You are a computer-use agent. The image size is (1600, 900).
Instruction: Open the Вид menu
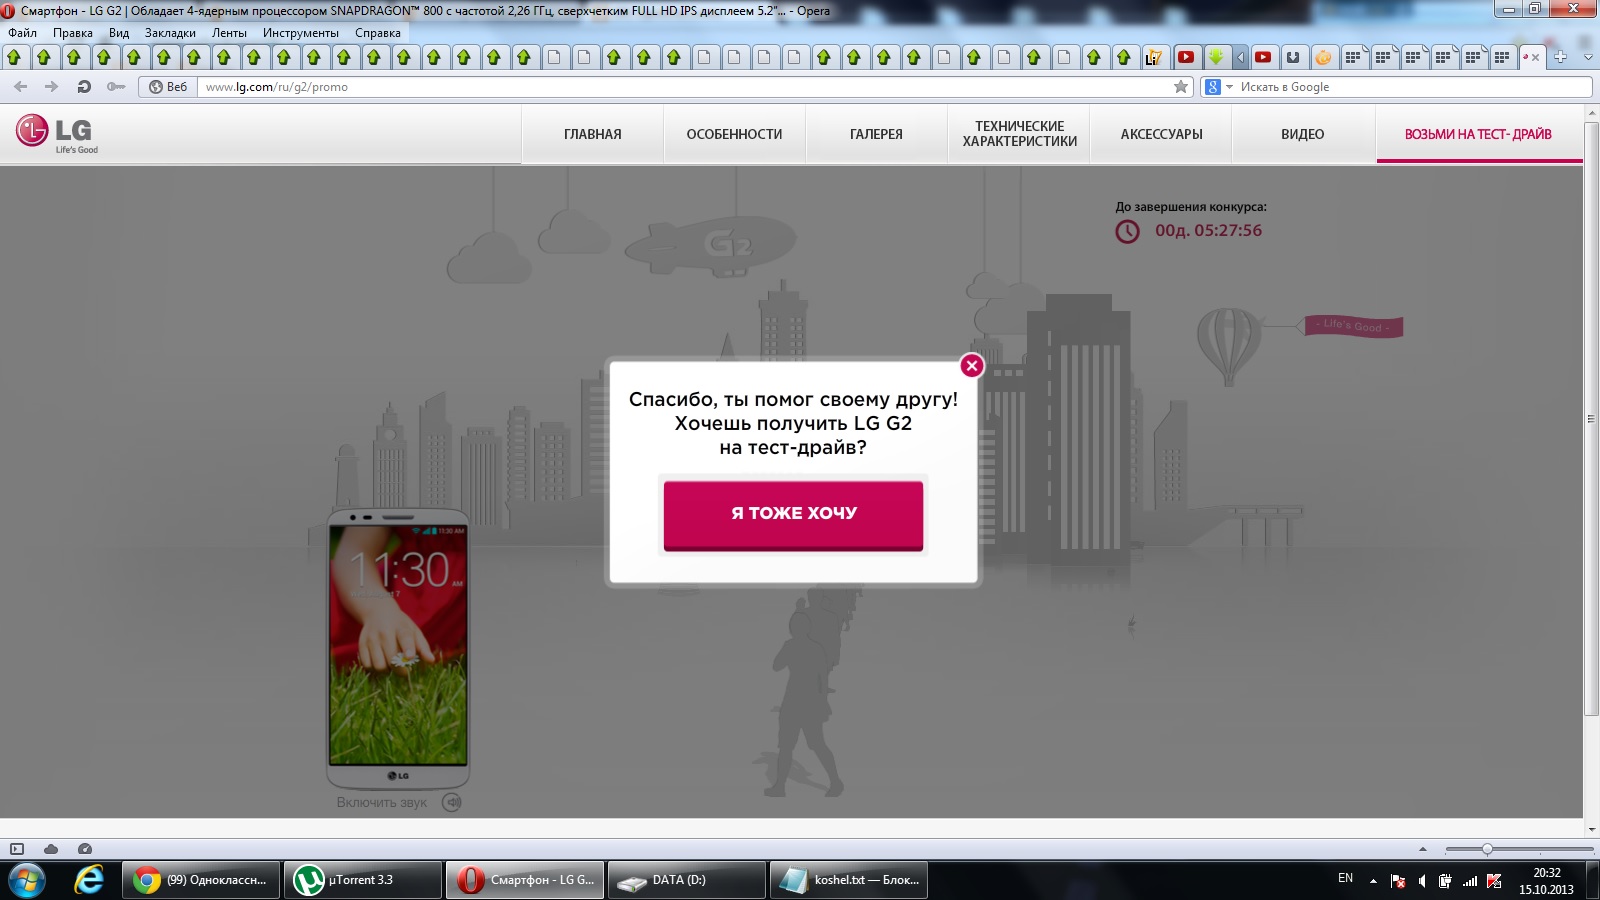(119, 33)
